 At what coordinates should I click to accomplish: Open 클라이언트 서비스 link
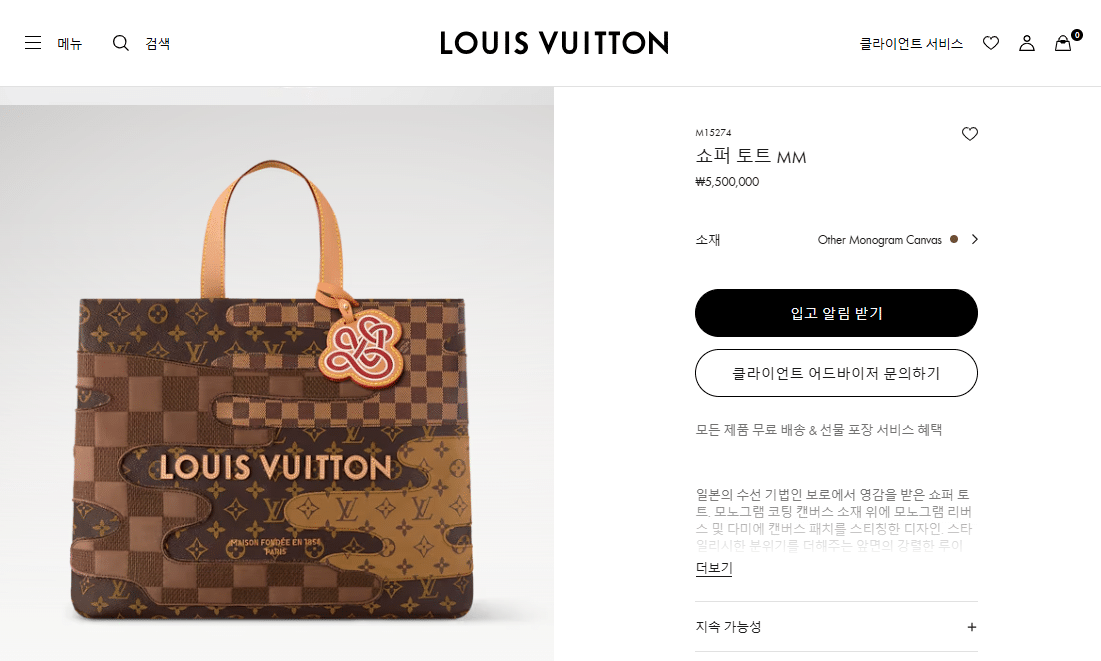(911, 44)
